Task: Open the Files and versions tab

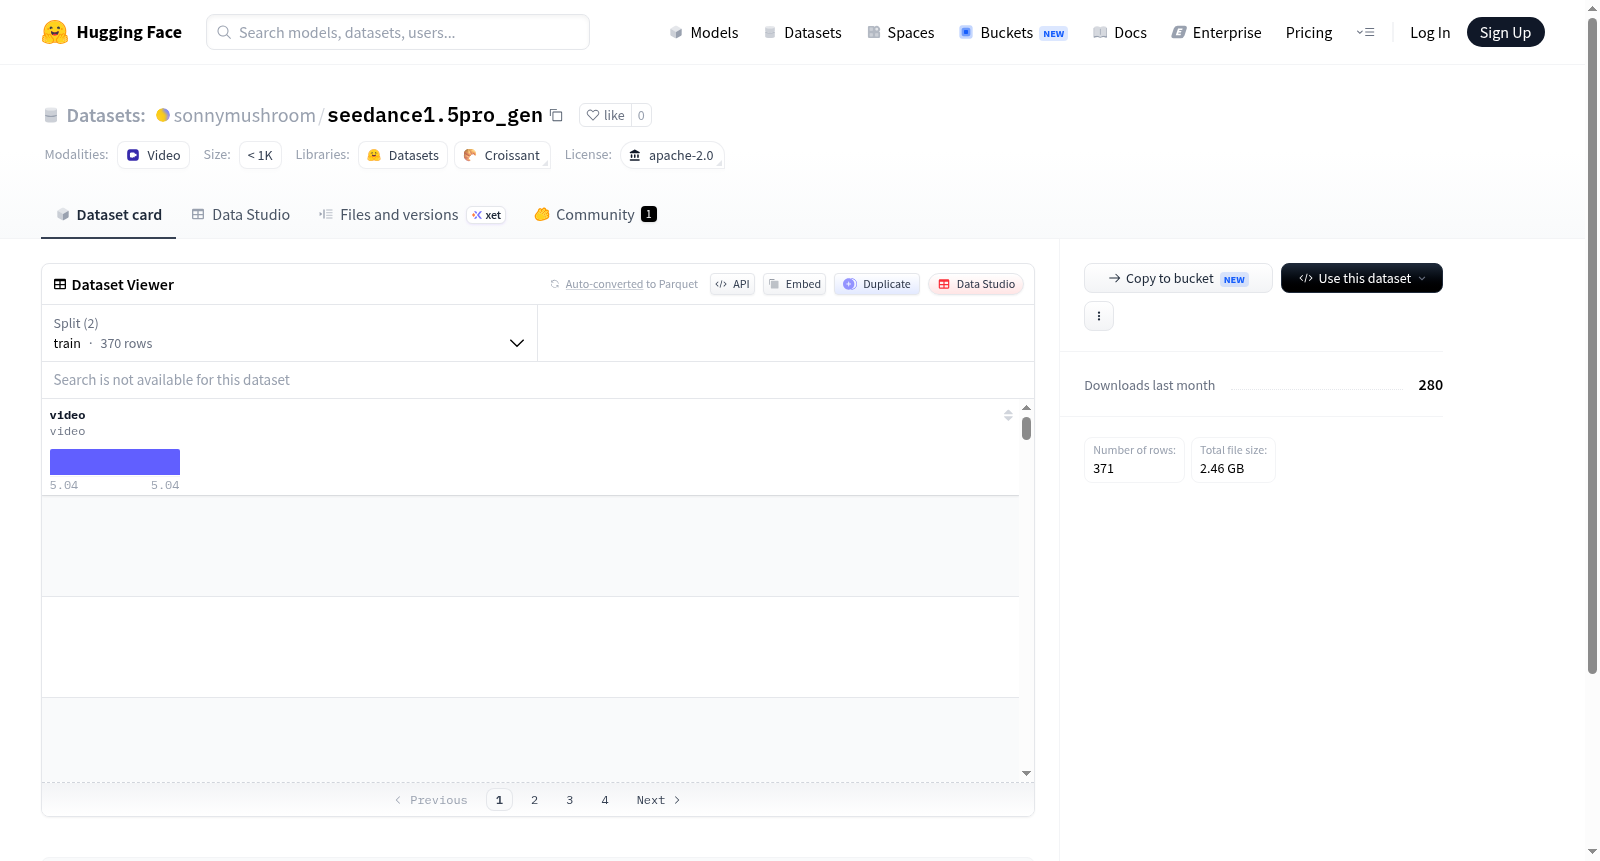Action: pyautogui.click(x=412, y=214)
